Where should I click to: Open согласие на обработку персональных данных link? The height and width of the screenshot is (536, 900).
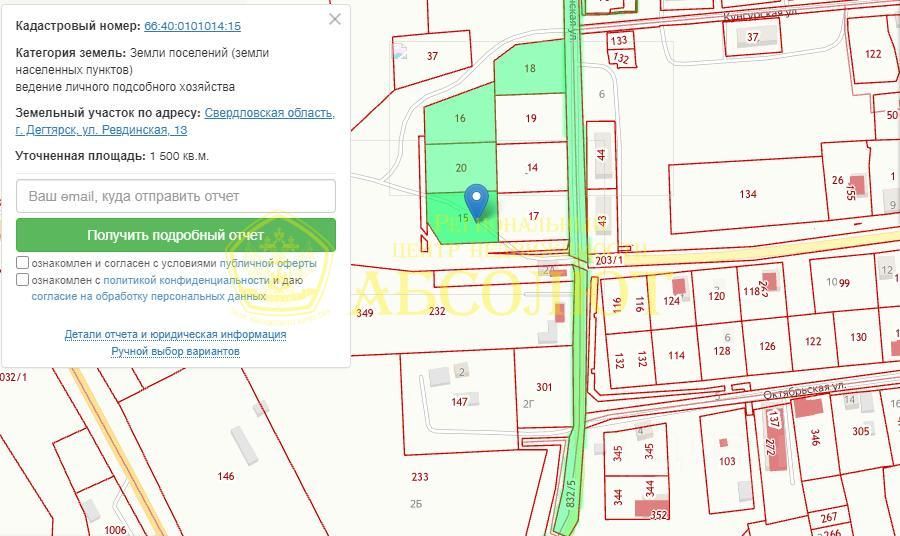(149, 296)
